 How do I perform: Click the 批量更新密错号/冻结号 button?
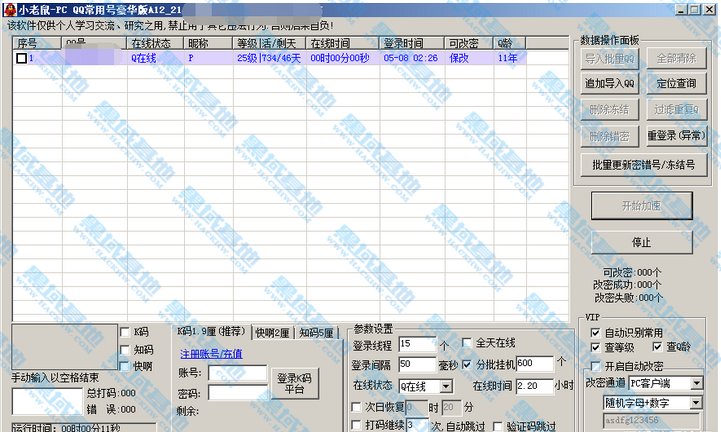pyautogui.click(x=644, y=165)
